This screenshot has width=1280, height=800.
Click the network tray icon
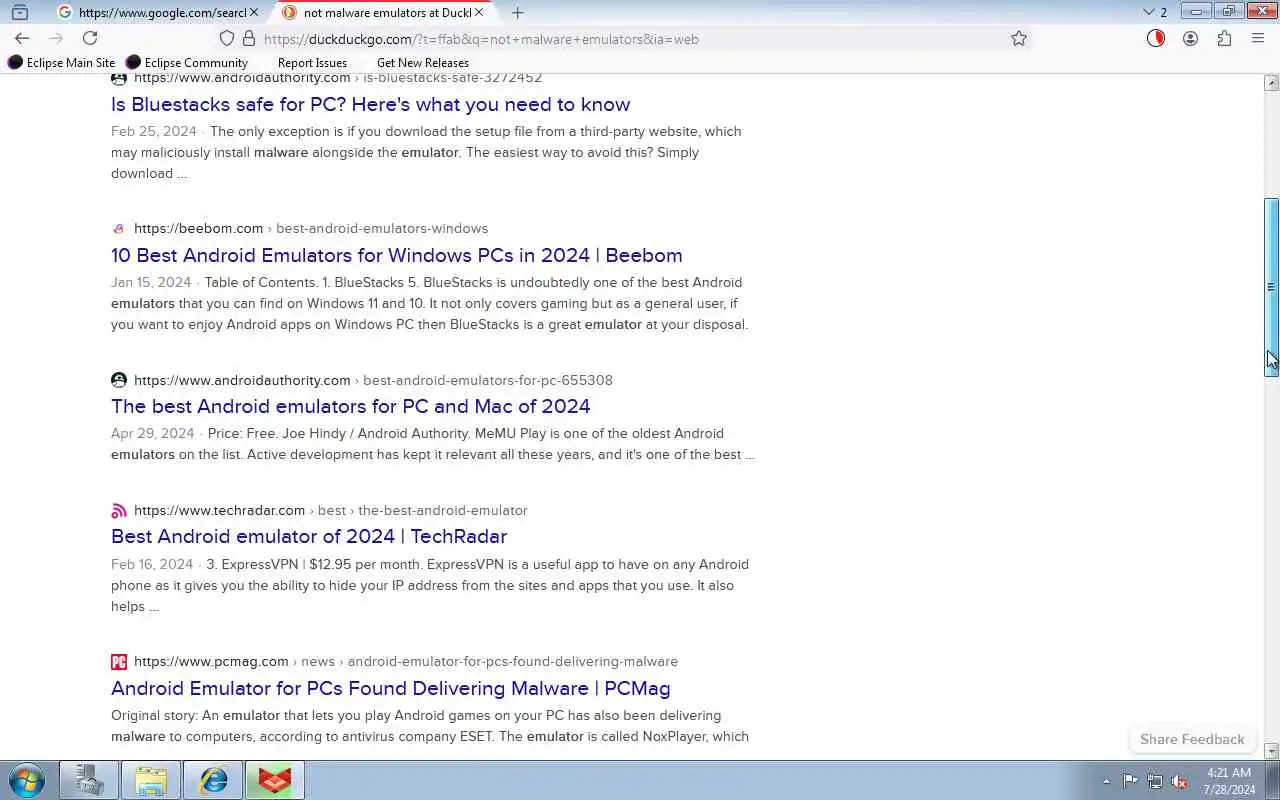[1155, 781]
